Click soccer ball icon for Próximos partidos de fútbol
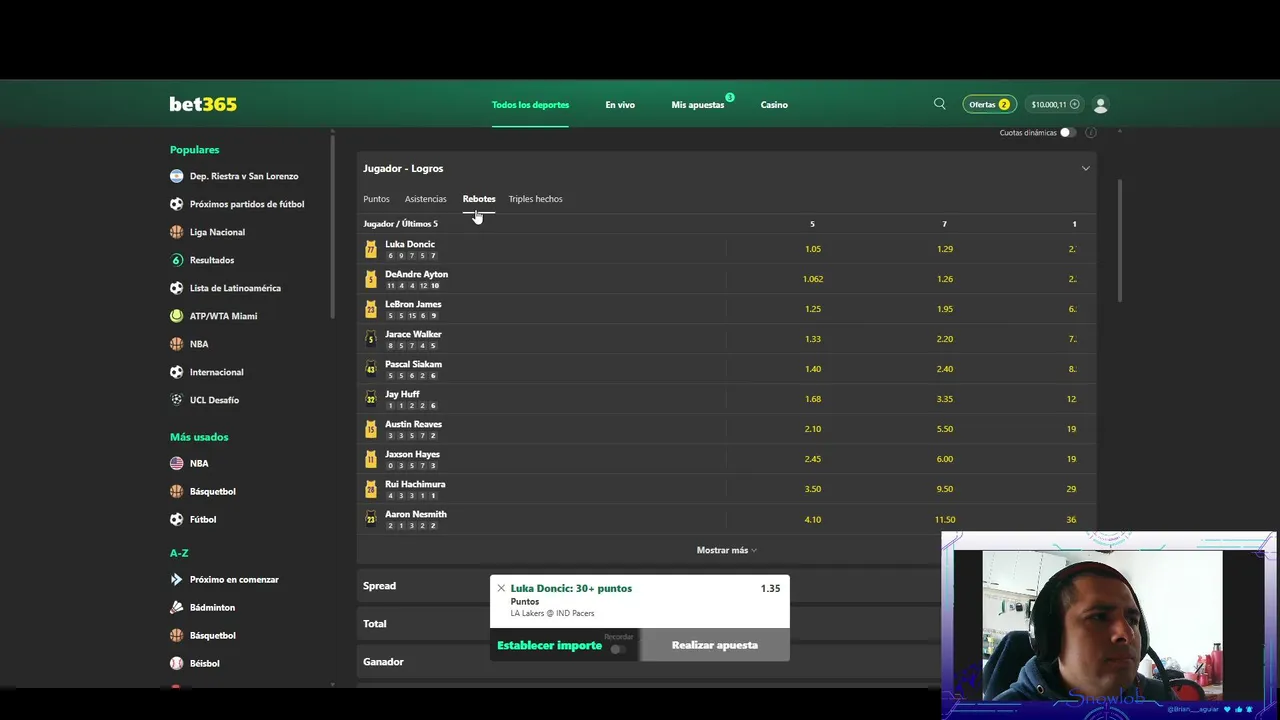 (177, 204)
